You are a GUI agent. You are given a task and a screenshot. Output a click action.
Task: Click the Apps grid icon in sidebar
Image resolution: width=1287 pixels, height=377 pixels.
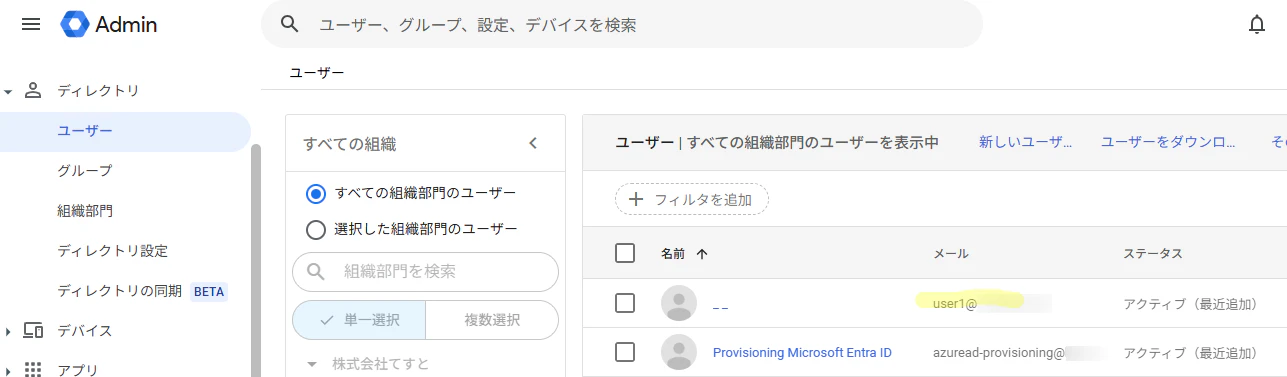tap(33, 369)
